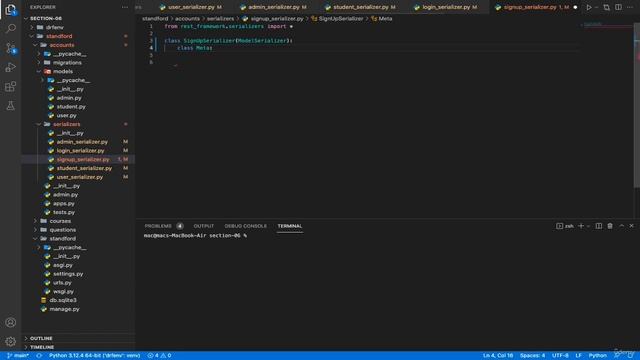Image resolution: width=640 pixels, height=360 pixels.
Task: Open manage.py file
Action: pyautogui.click(x=78, y=309)
